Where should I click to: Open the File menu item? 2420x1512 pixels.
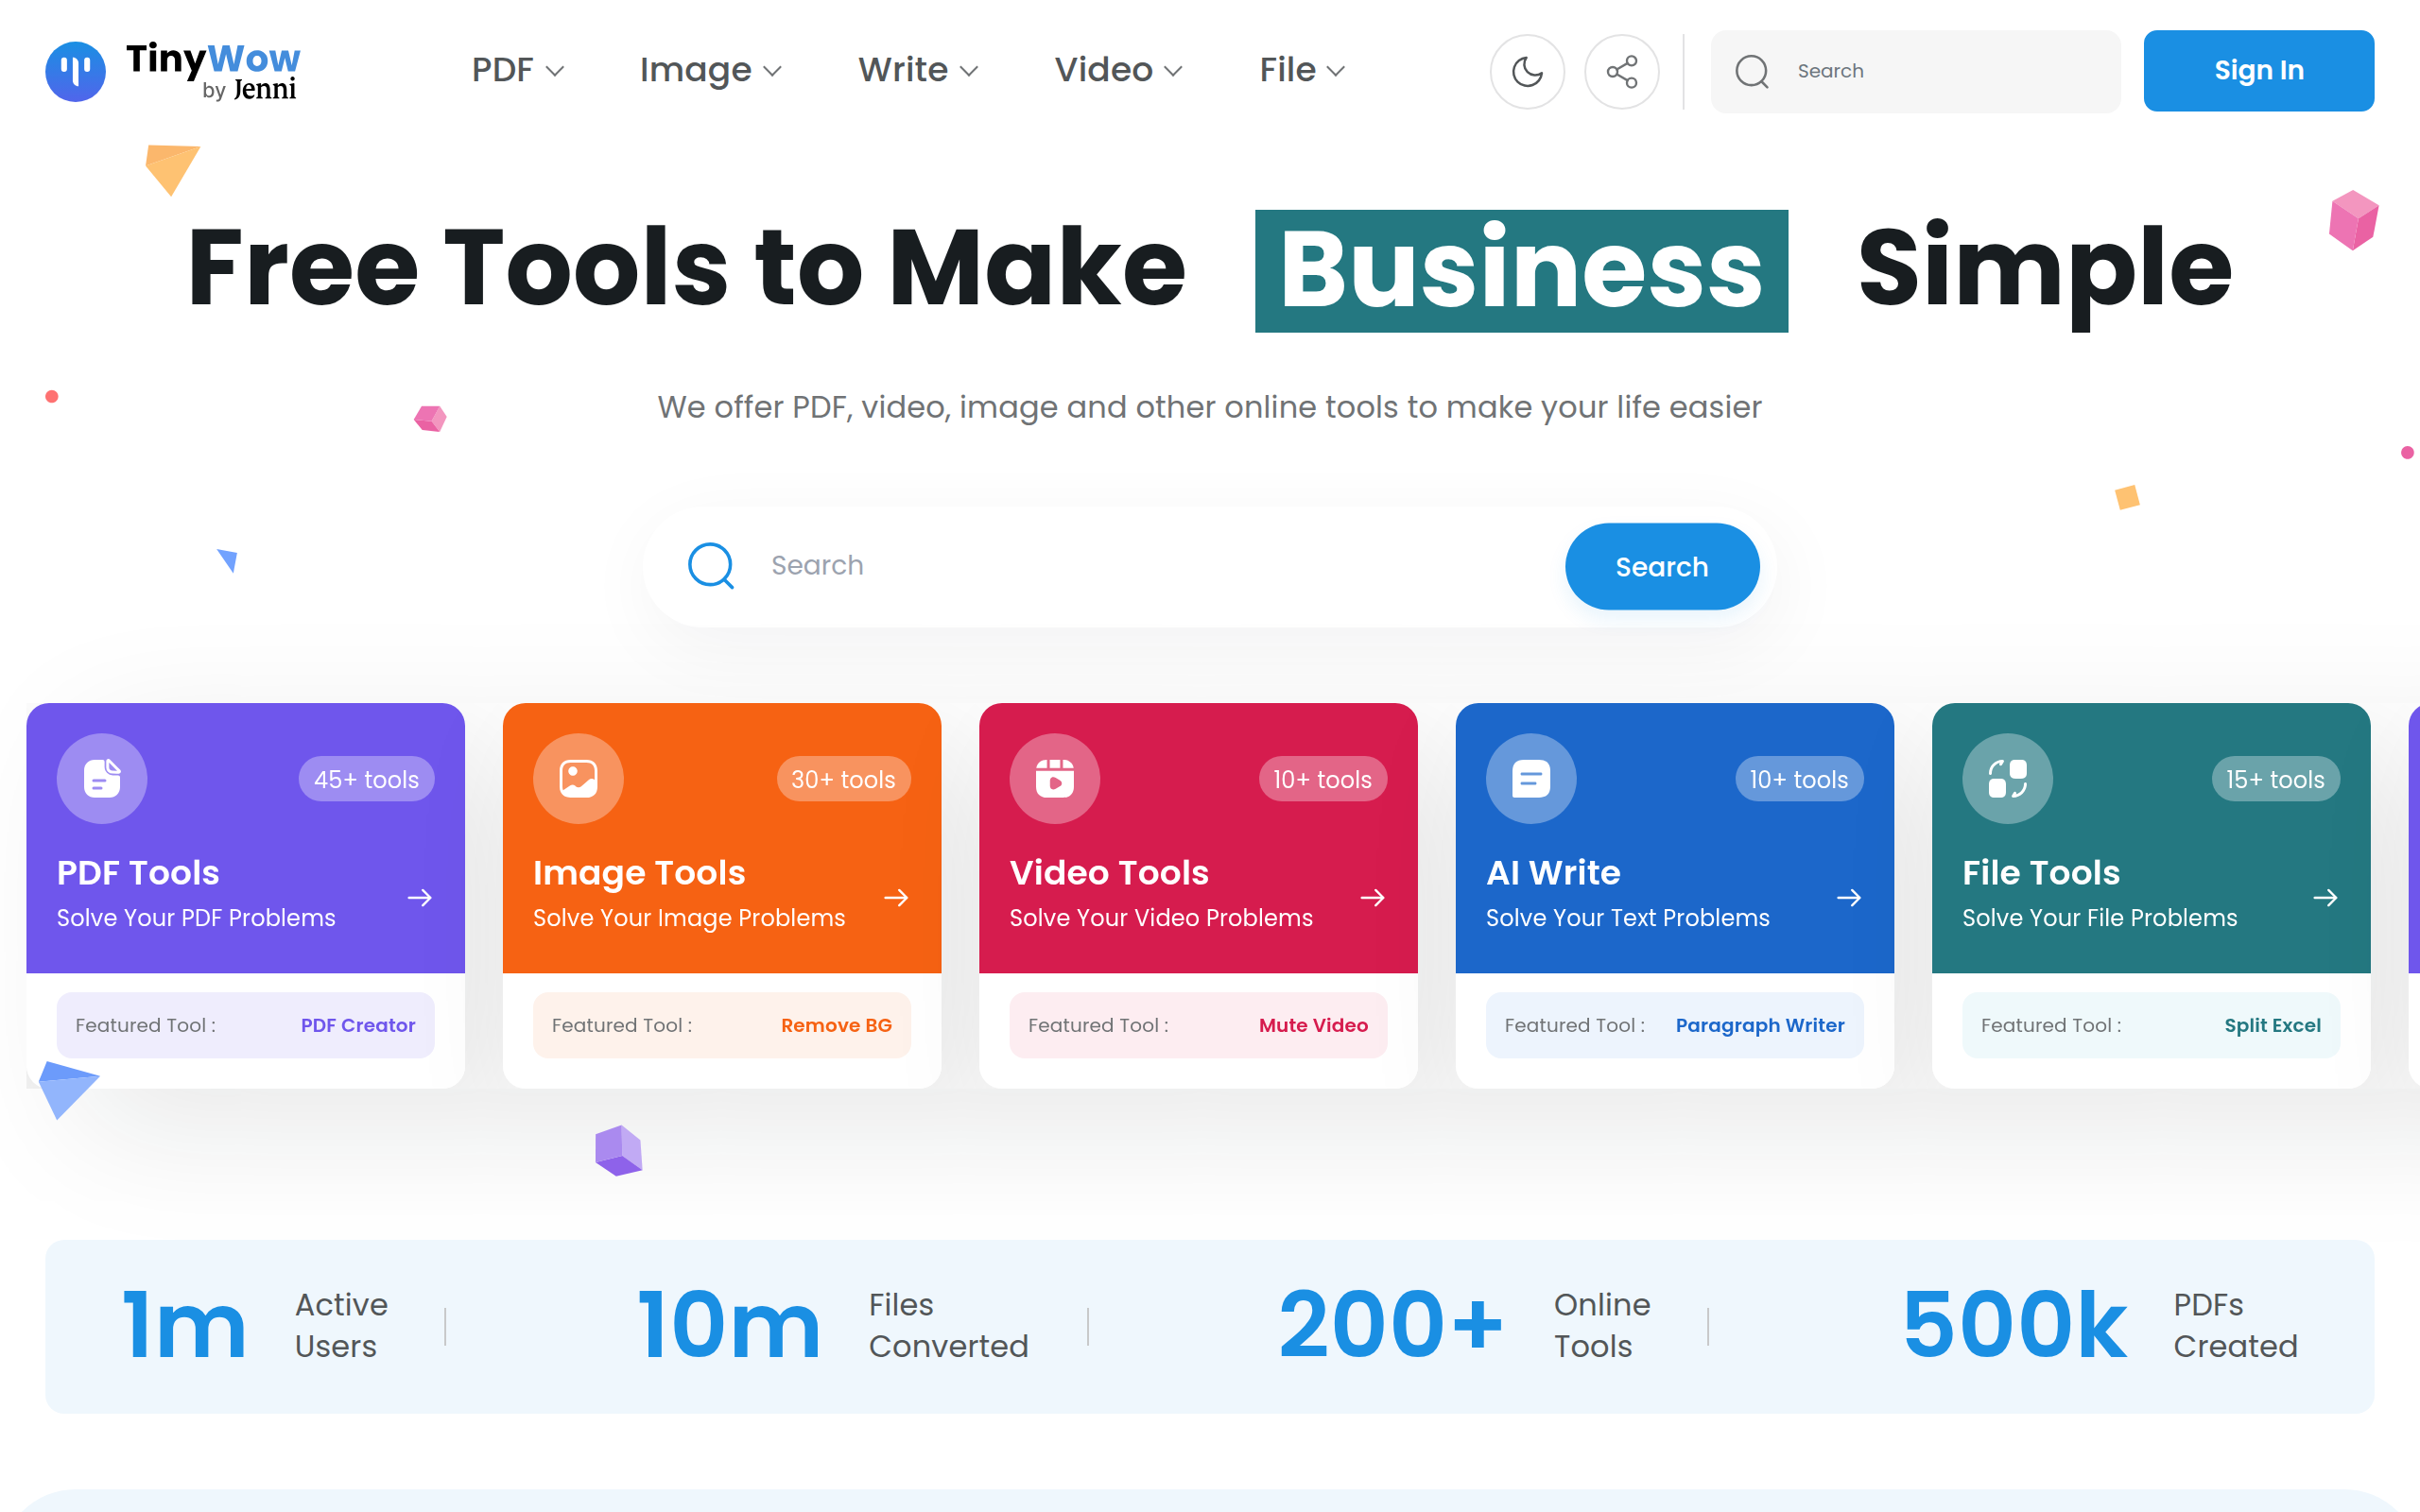(1300, 70)
